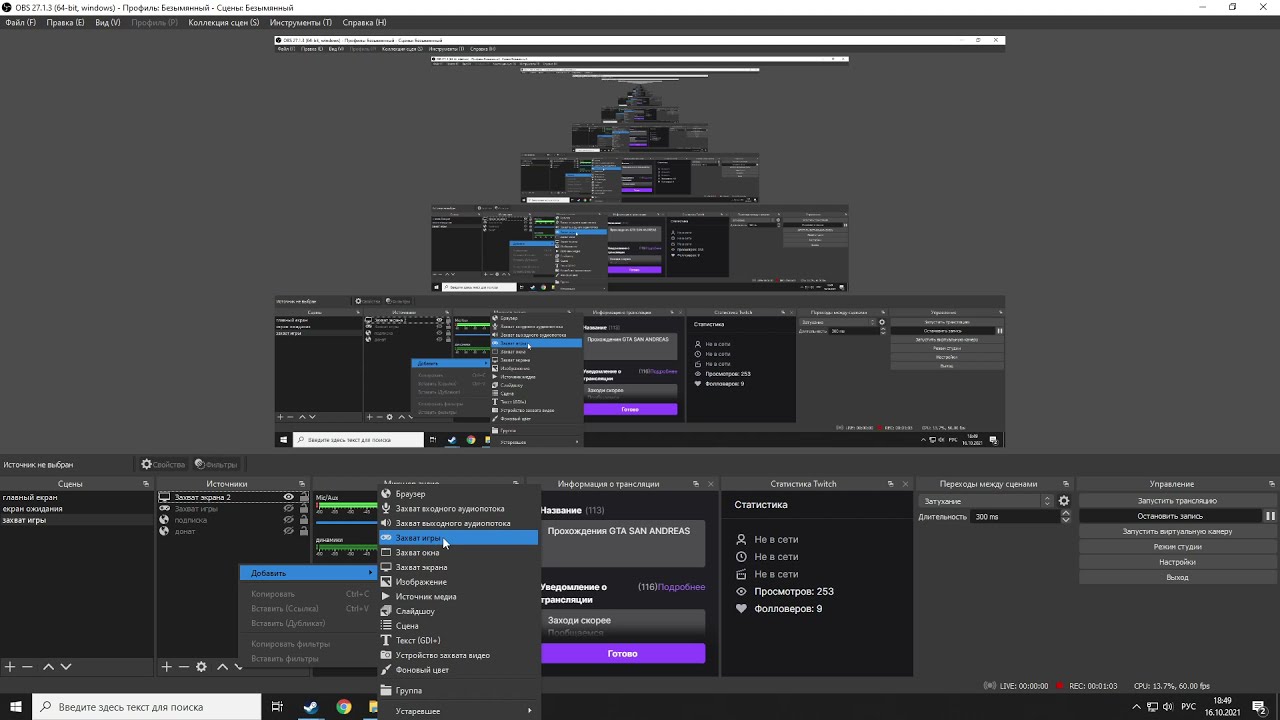Undock the Управление panel
The height and width of the screenshot is (720, 1280).
(1272, 484)
